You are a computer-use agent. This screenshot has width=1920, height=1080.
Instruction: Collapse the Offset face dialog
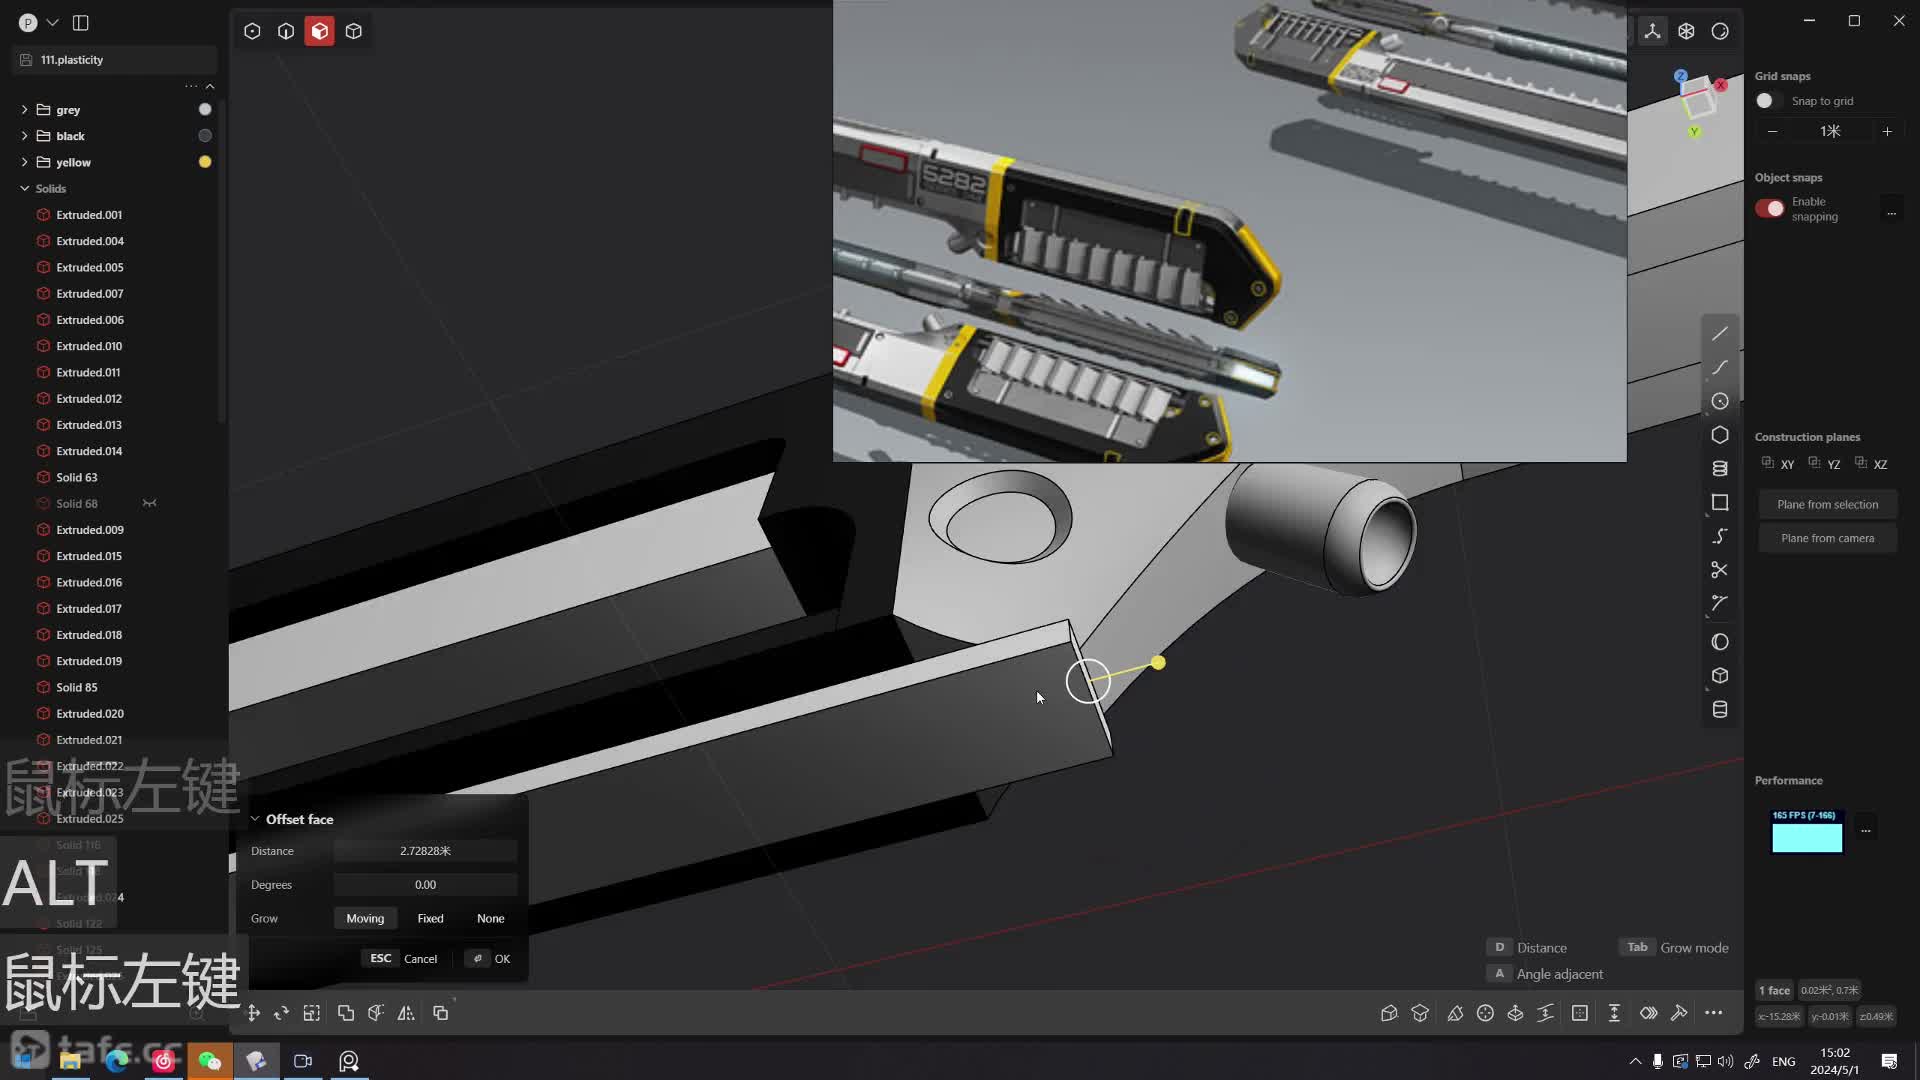pyautogui.click(x=255, y=819)
